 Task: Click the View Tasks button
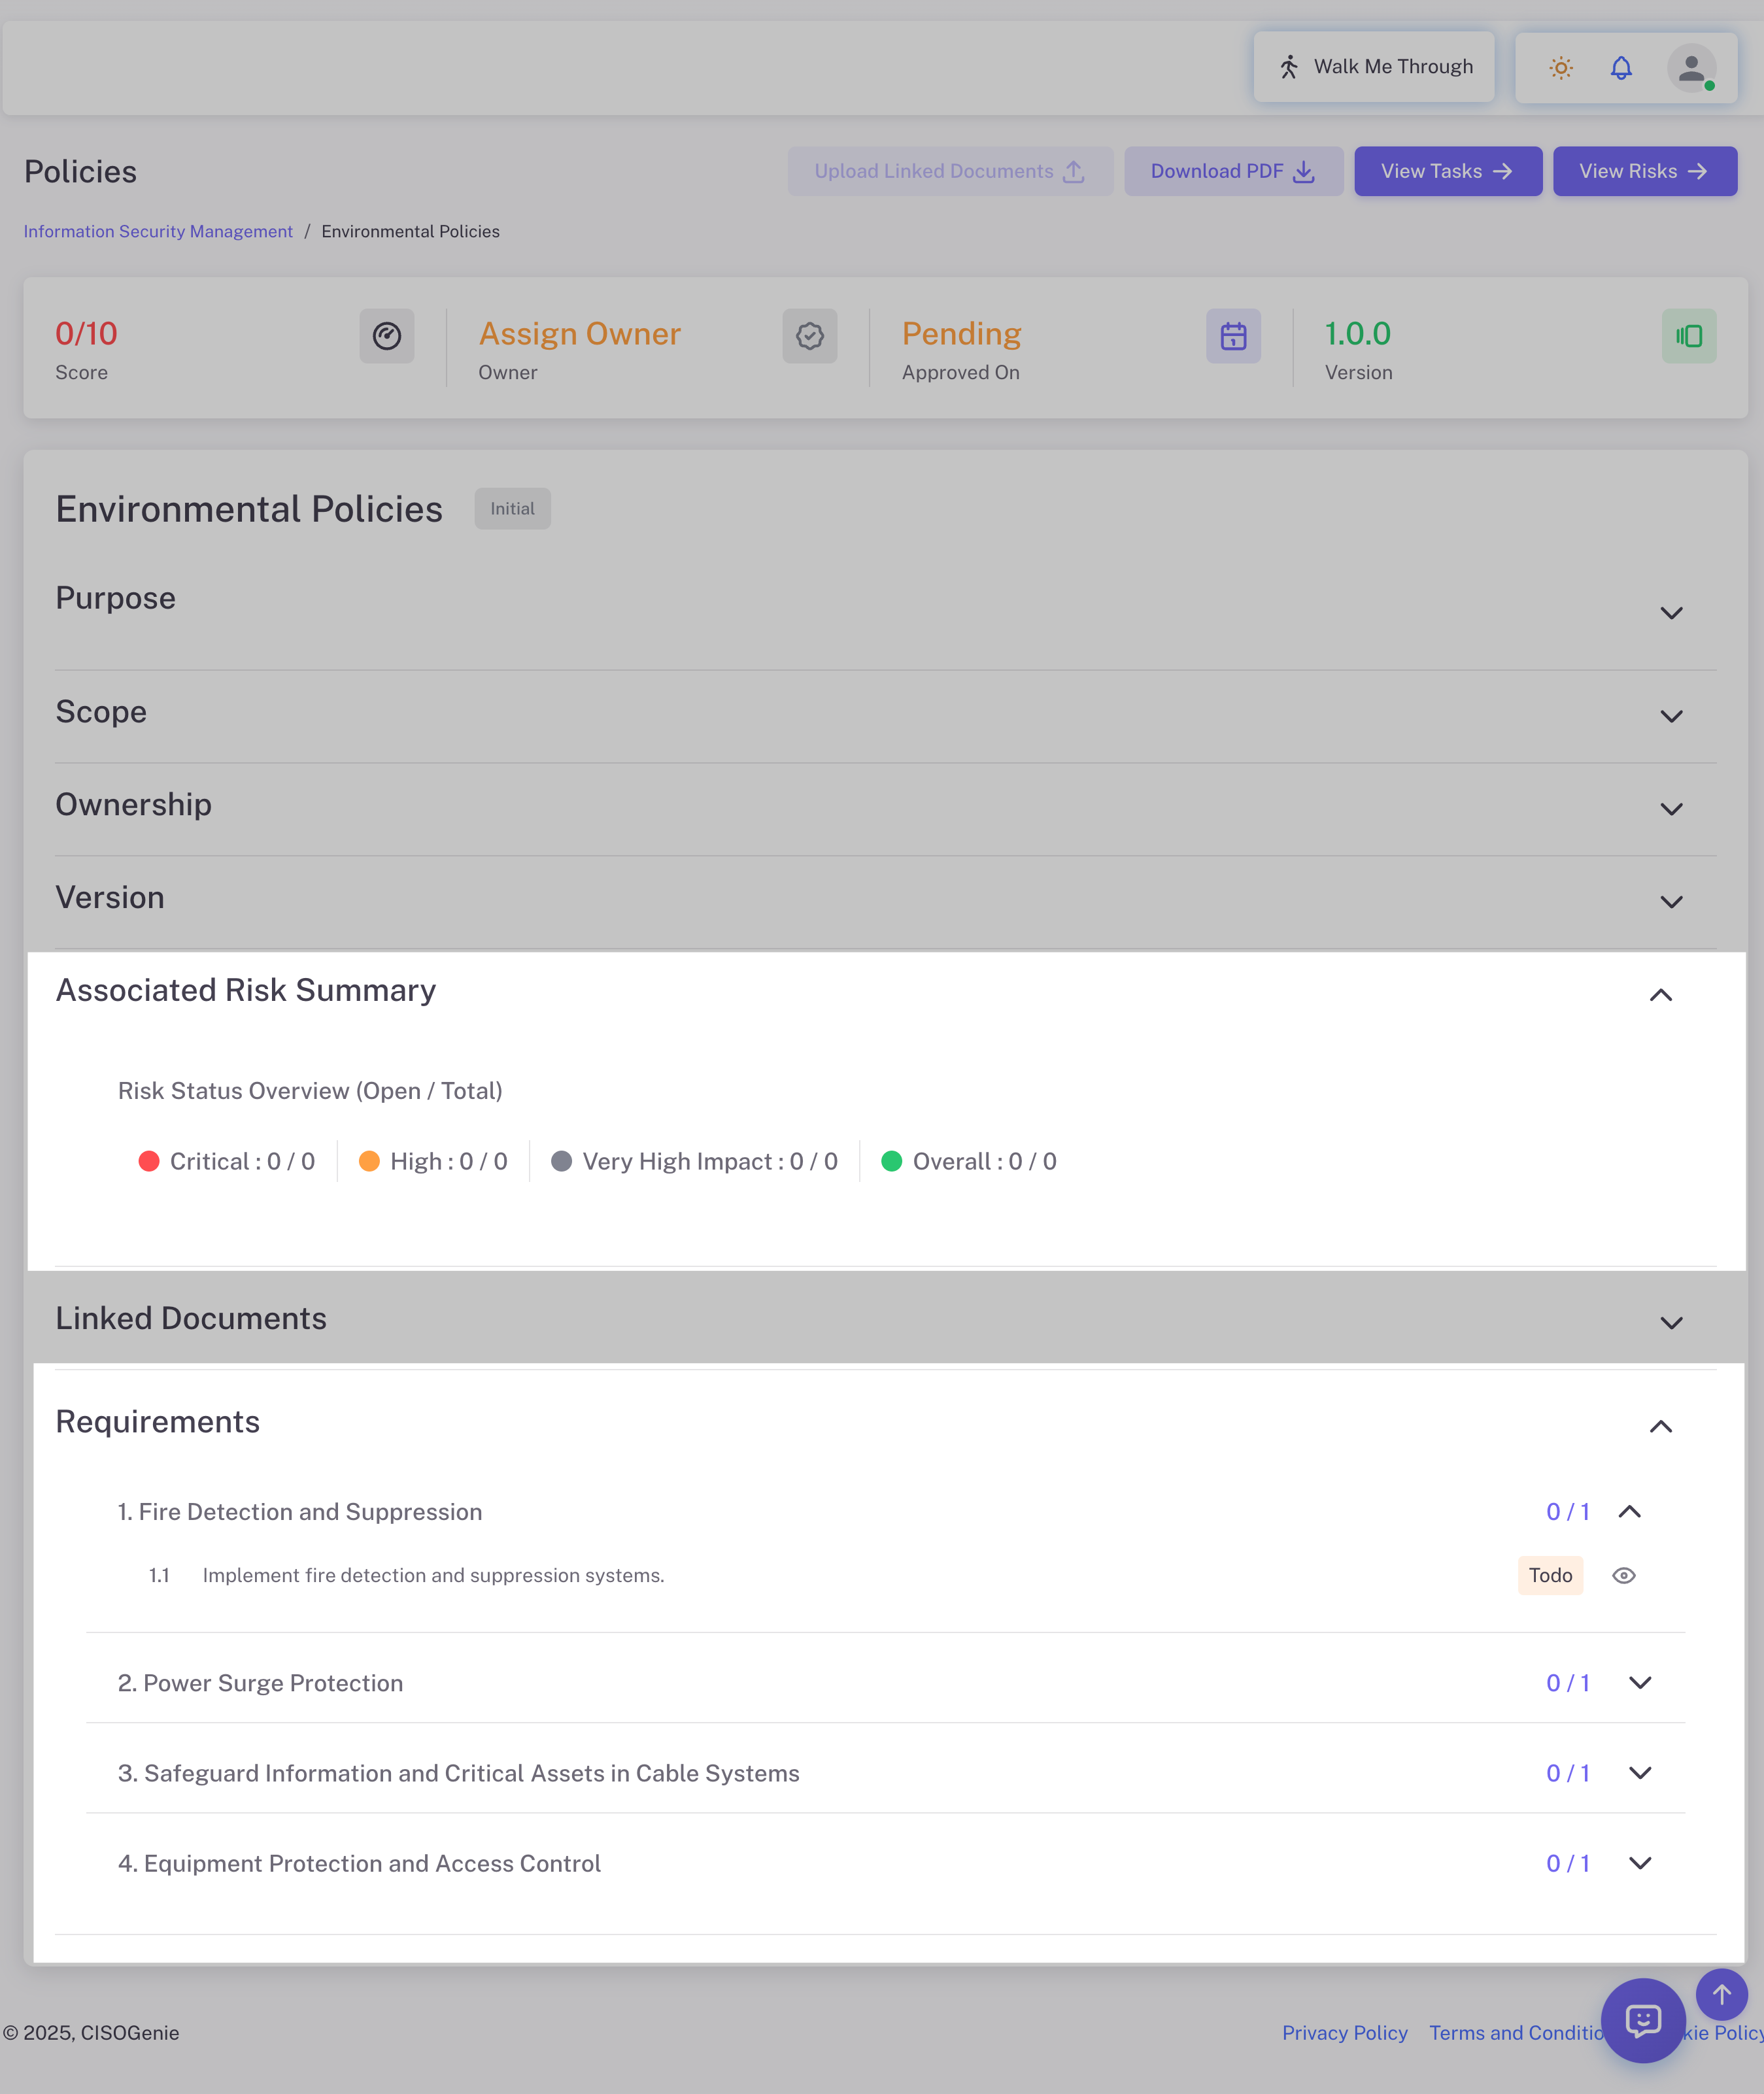(x=1447, y=171)
